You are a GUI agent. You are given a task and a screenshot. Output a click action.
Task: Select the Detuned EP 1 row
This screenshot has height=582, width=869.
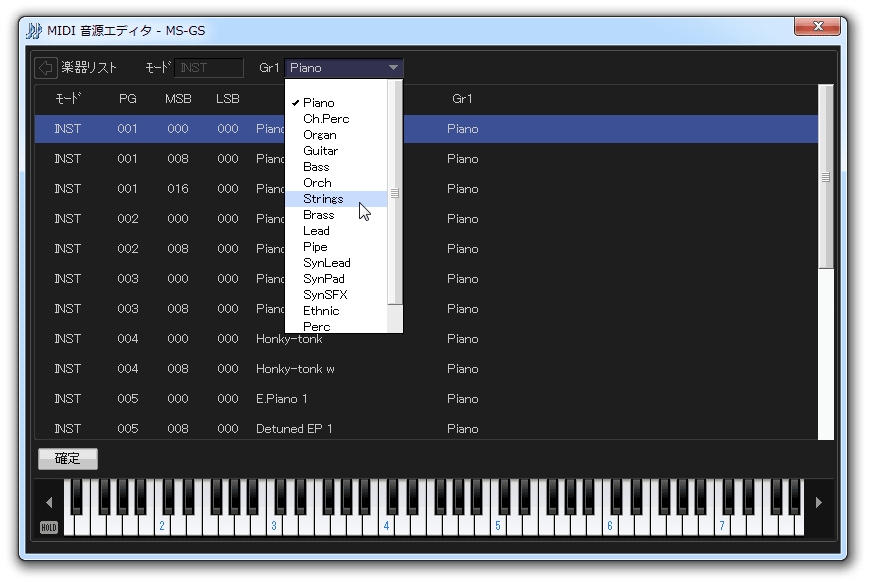[x=426, y=428]
